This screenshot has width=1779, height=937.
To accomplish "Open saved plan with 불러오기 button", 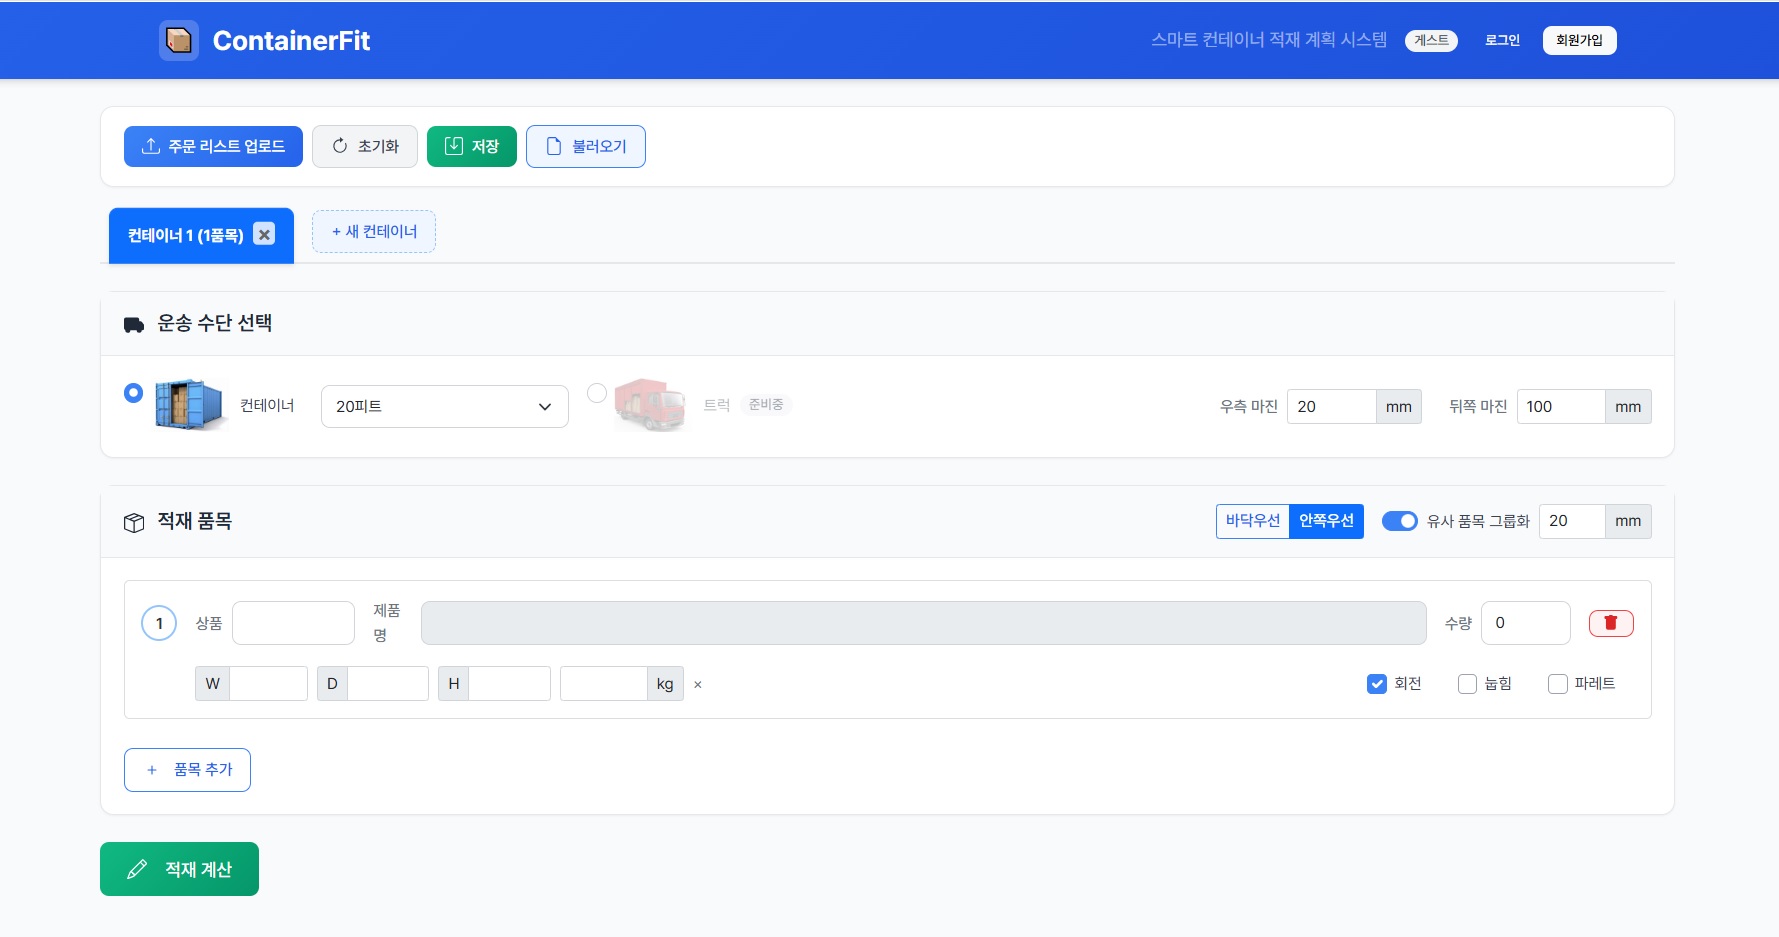I will 585,146.
